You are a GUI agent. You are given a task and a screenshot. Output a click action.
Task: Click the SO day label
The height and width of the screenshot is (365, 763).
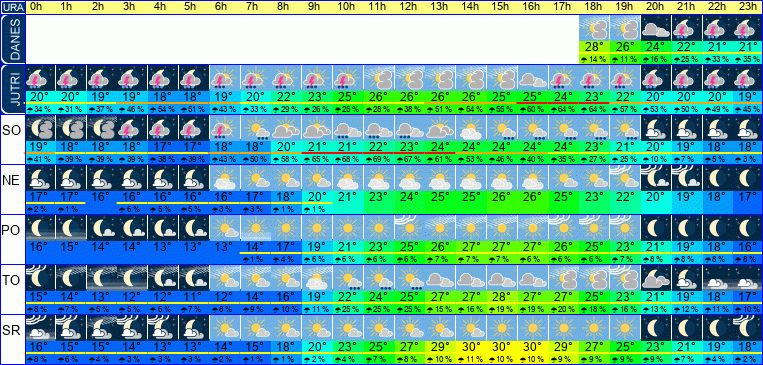point(12,131)
